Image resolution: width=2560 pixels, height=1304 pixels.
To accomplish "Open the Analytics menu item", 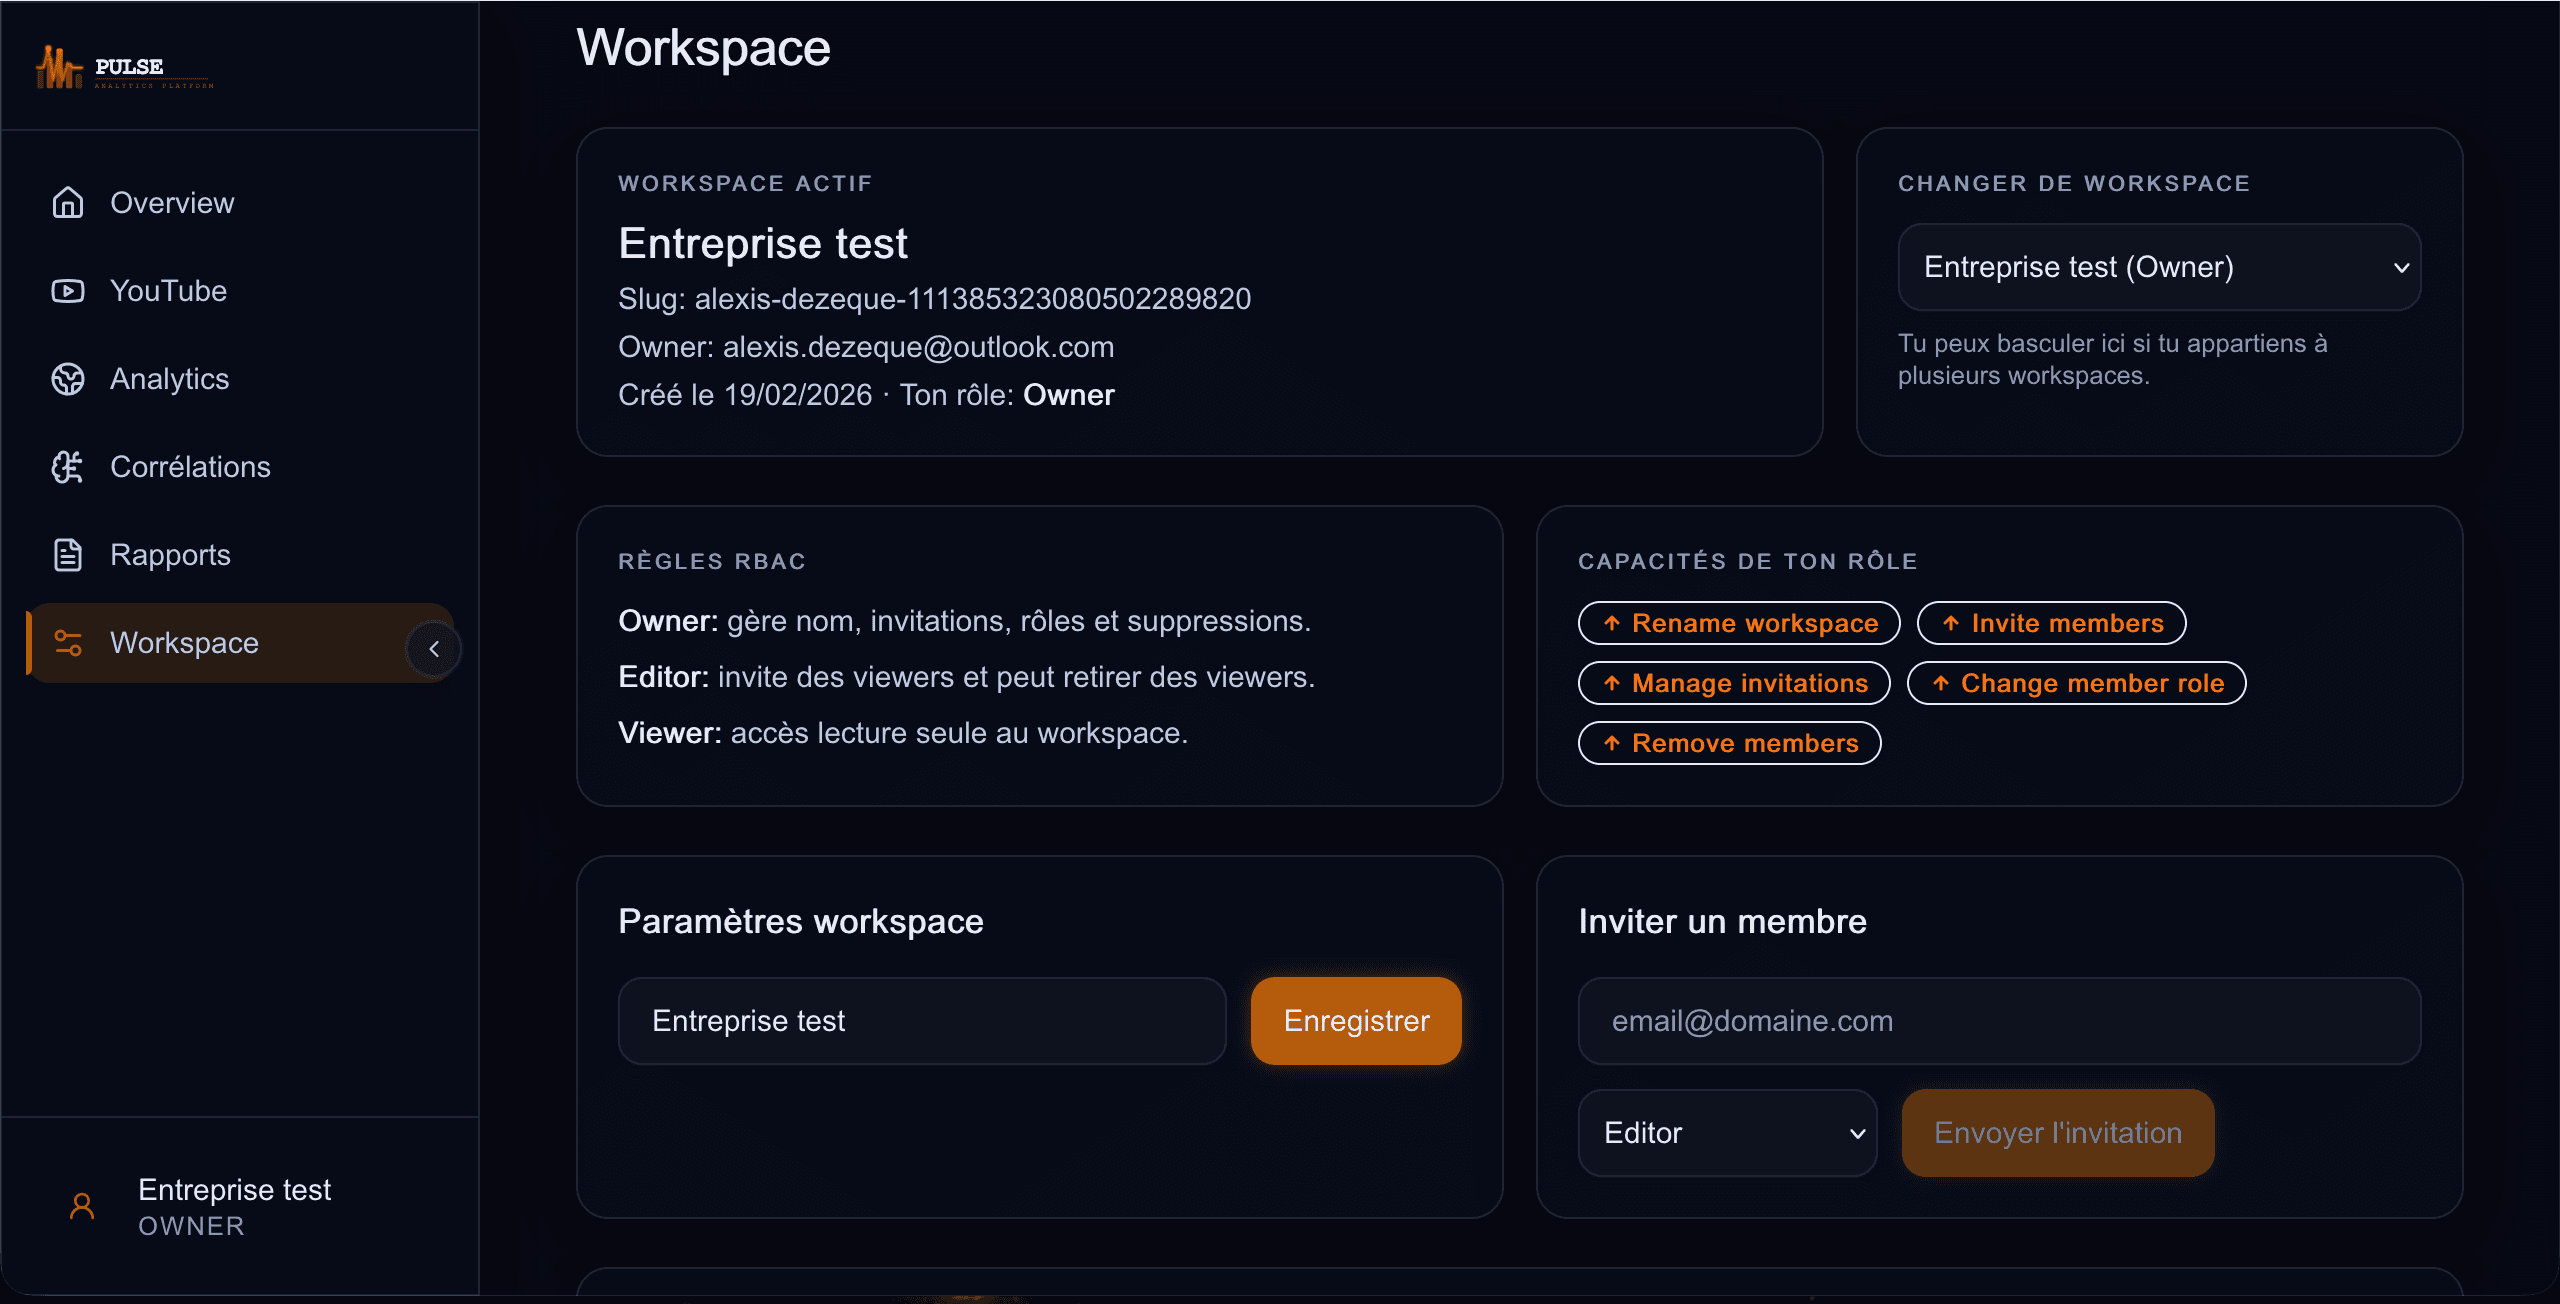I will [170, 379].
